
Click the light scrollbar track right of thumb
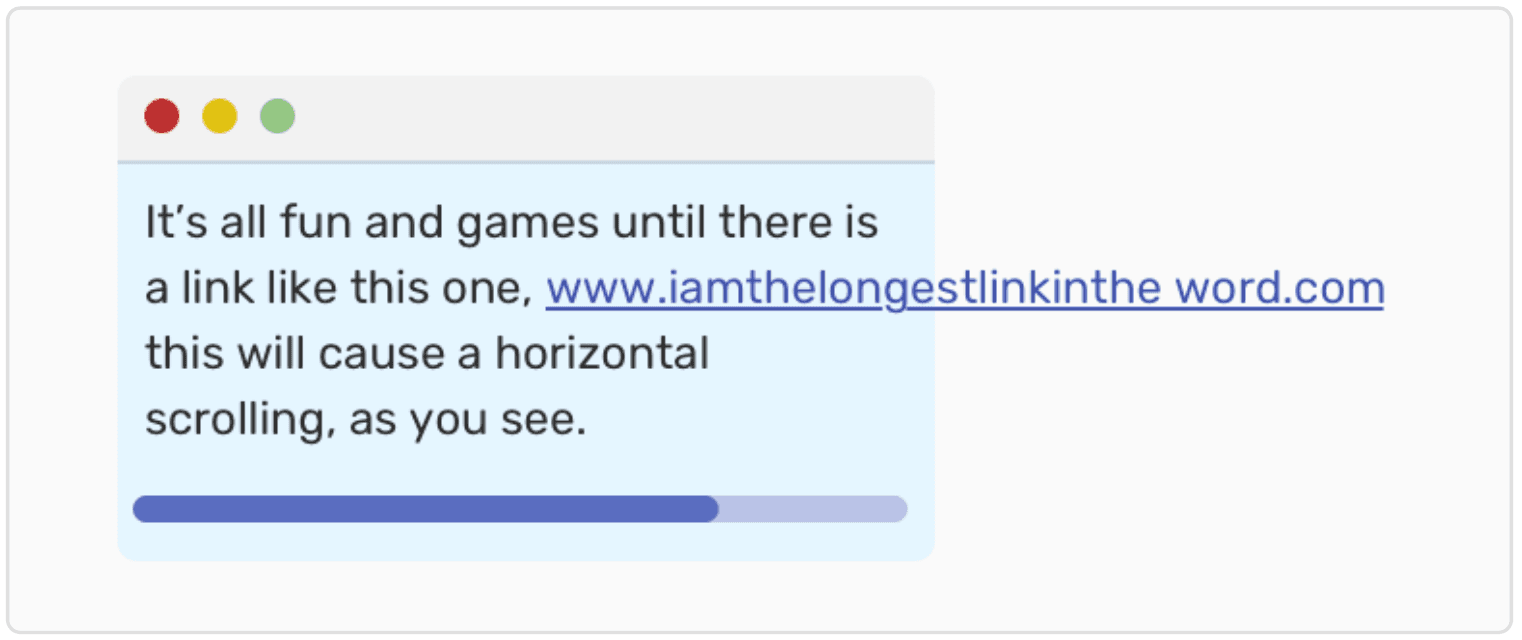[812, 509]
